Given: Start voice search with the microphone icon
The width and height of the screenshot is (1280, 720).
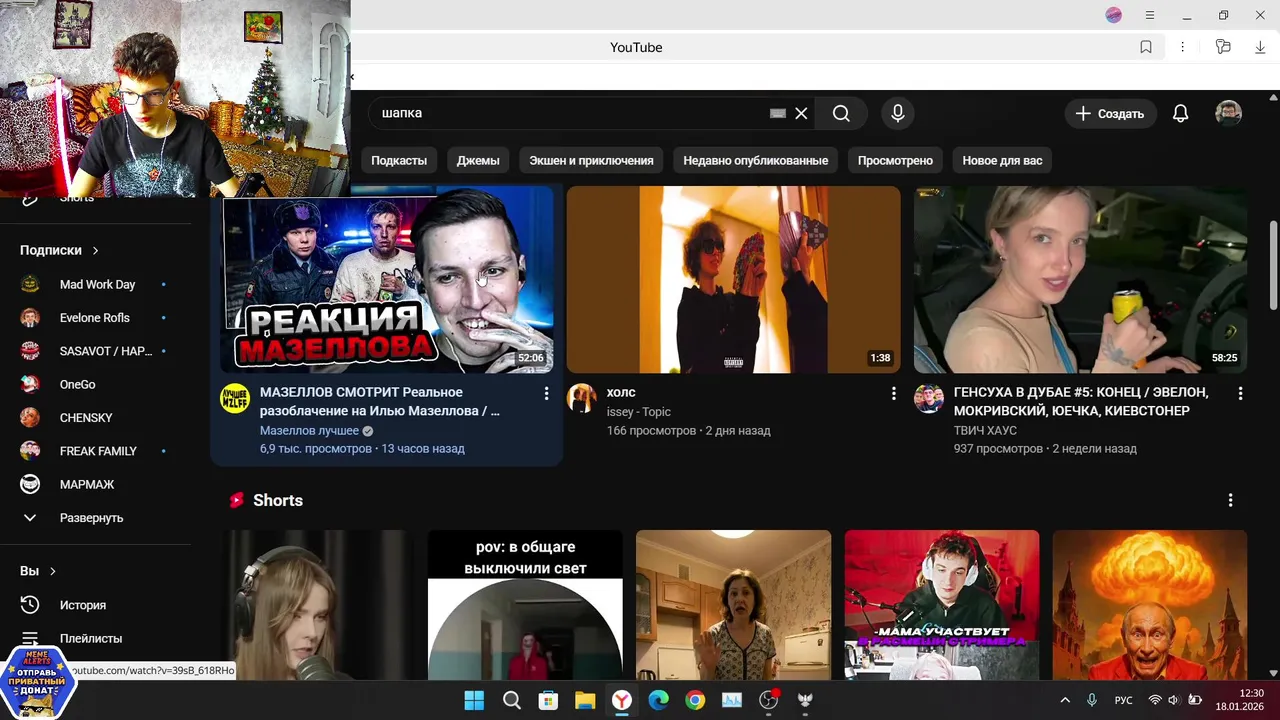Looking at the screenshot, I should (x=898, y=114).
